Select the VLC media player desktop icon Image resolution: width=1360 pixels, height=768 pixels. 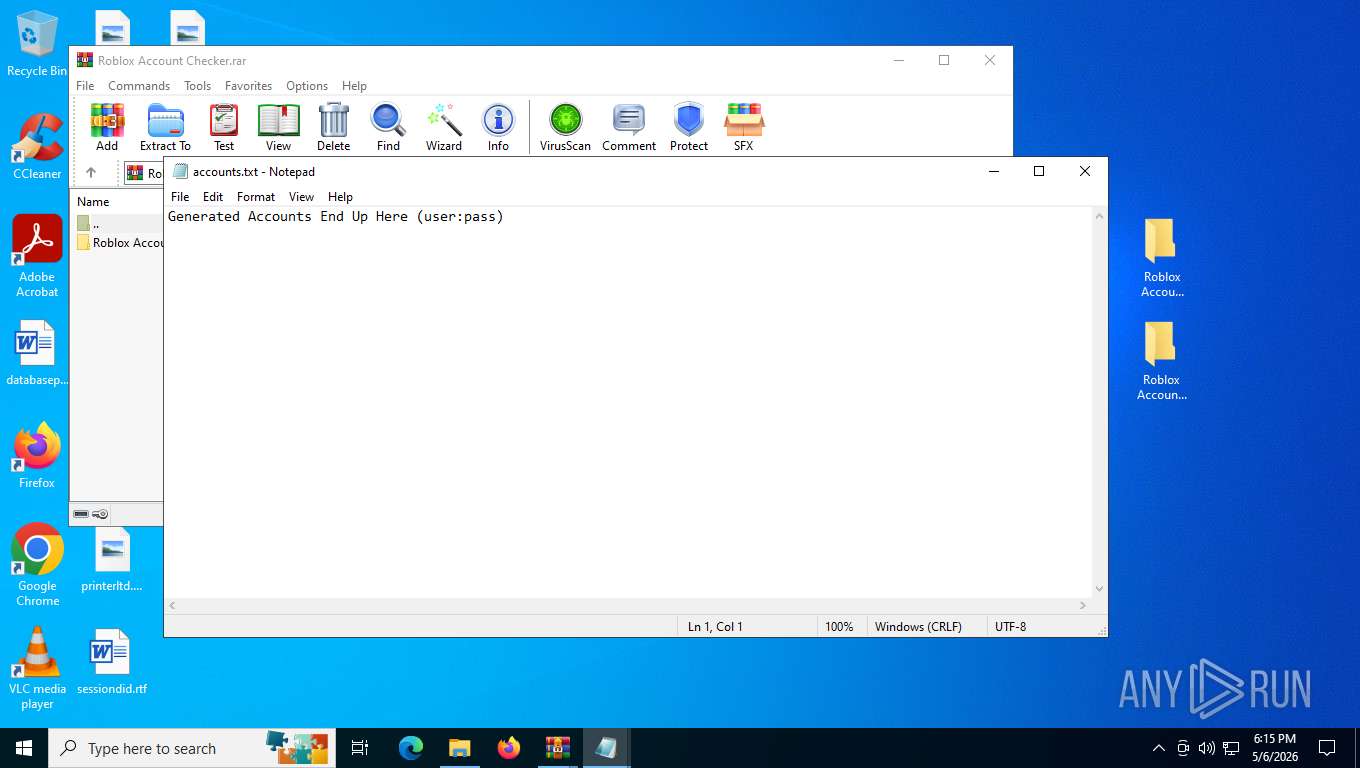37,668
